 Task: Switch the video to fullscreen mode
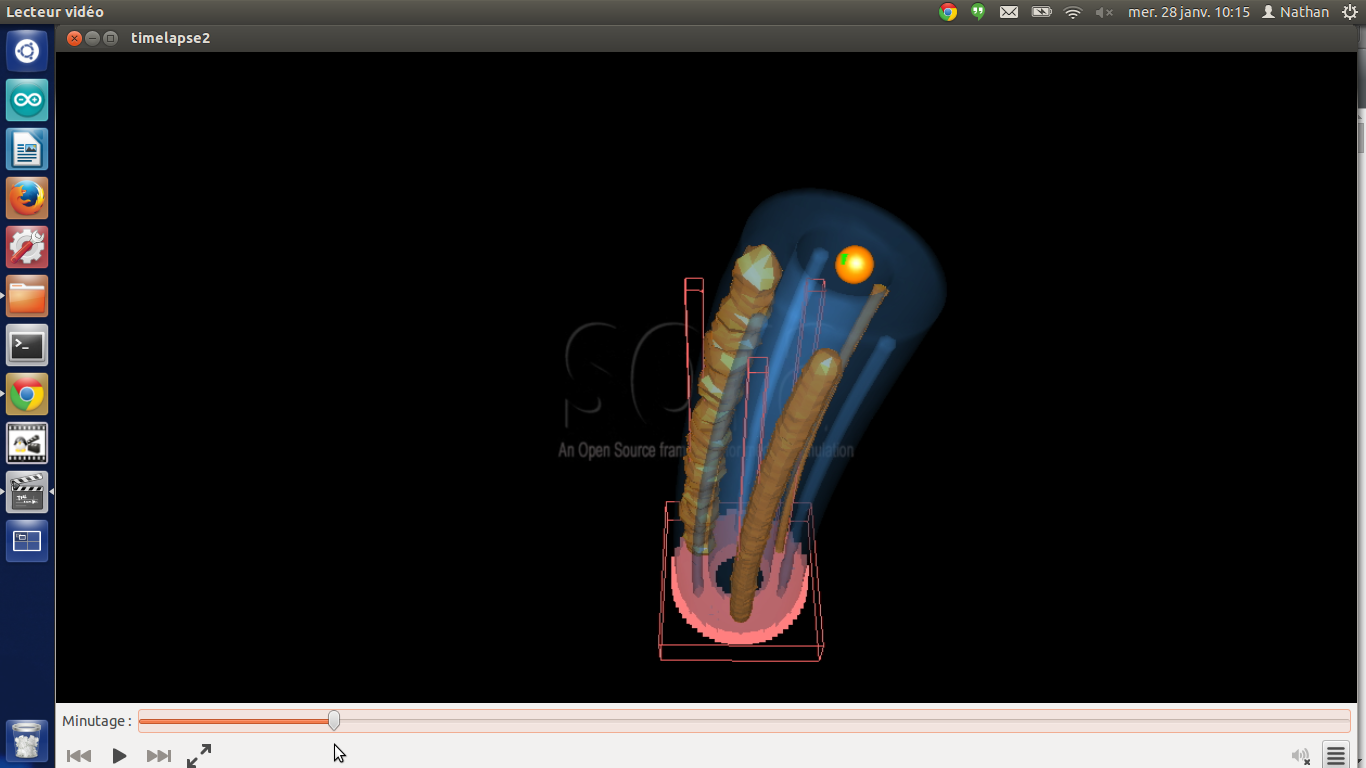coord(199,755)
